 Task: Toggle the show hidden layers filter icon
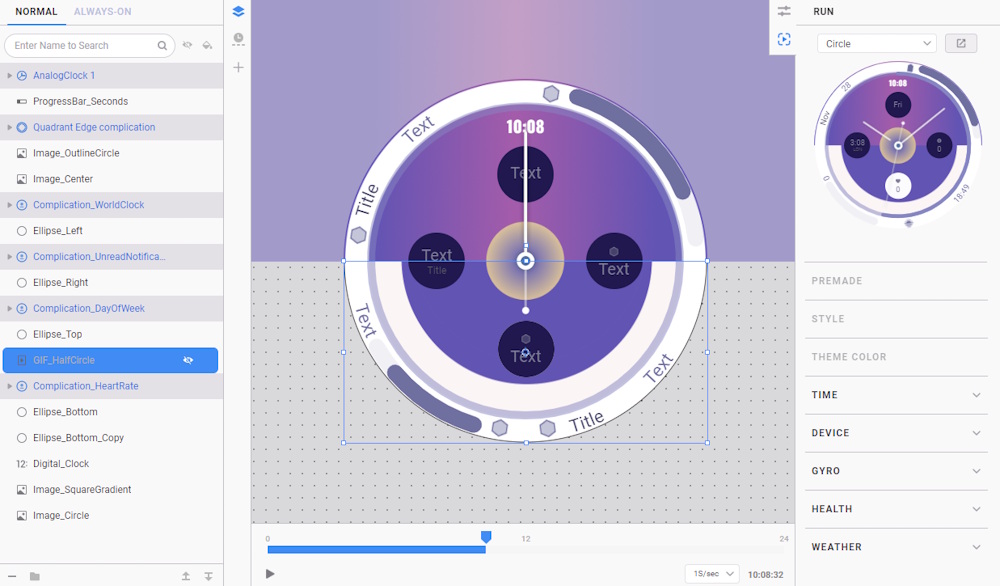(187, 45)
